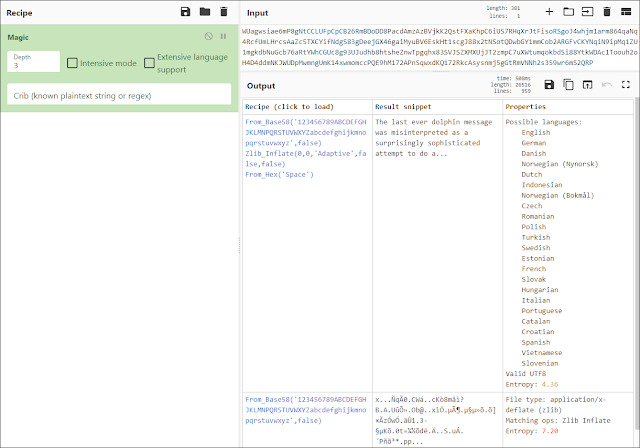This screenshot has width=640, height=448.
Task: Maximise the output pane
Action: point(626,85)
